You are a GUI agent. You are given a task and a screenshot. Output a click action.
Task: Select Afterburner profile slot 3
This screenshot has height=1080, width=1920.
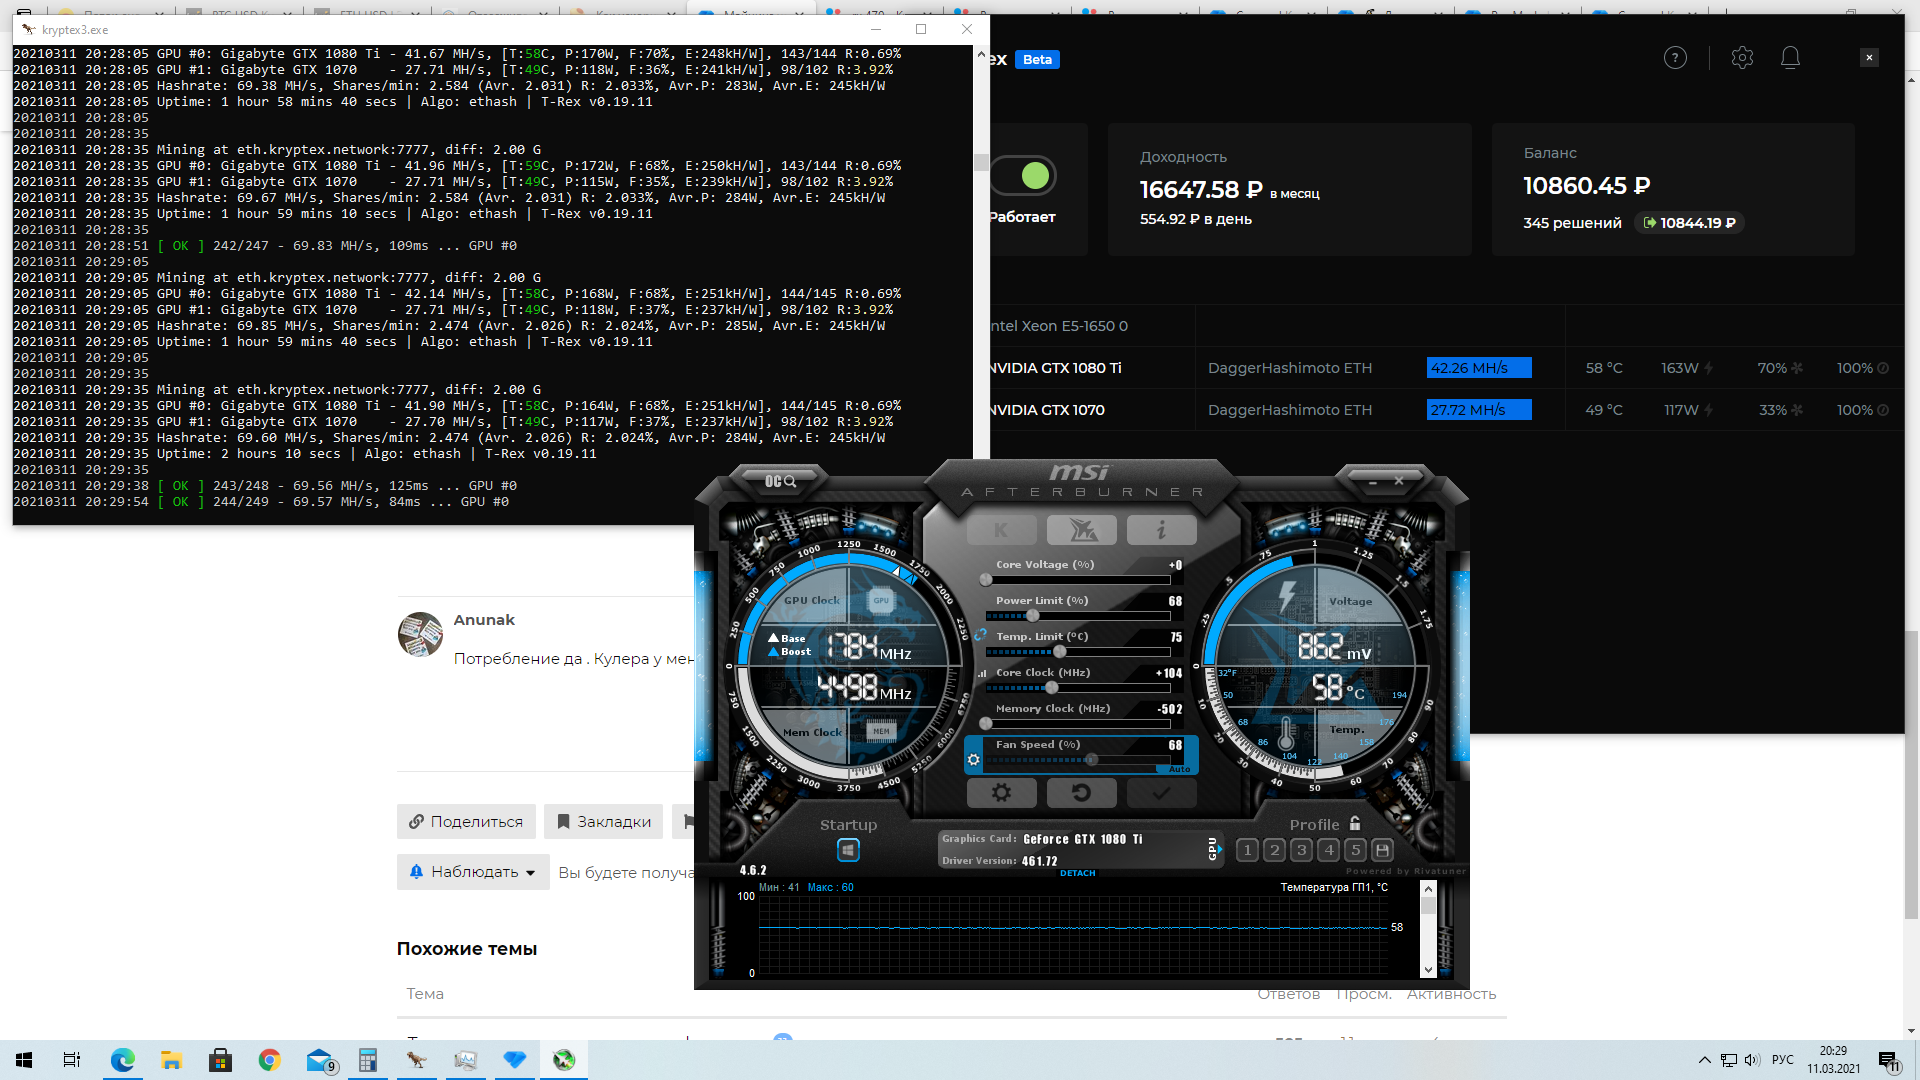click(x=1301, y=850)
